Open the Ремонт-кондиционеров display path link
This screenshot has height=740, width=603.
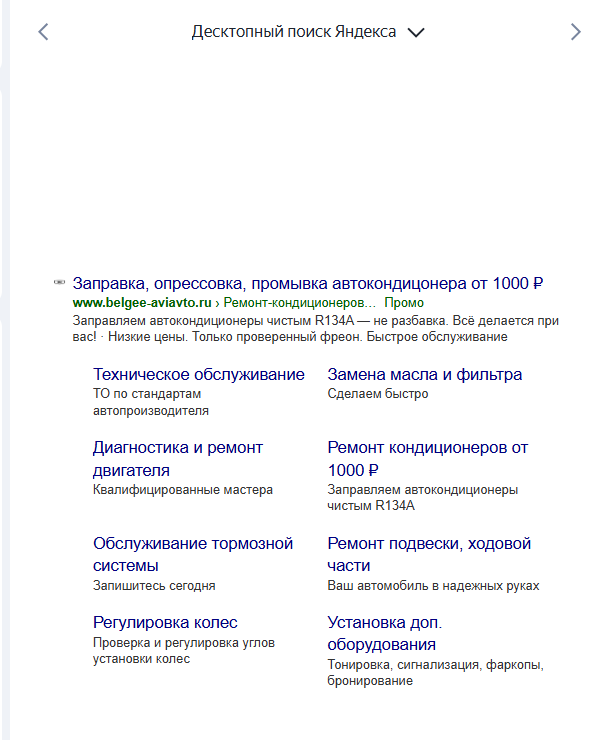pyautogui.click(x=300, y=303)
